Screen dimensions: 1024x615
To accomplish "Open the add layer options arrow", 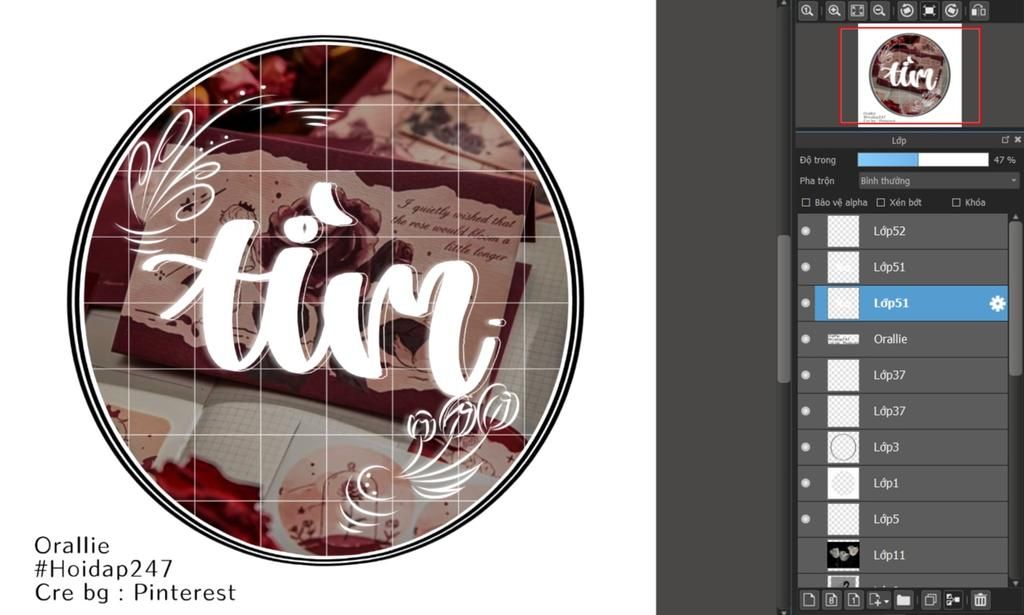I will pos(886,601).
